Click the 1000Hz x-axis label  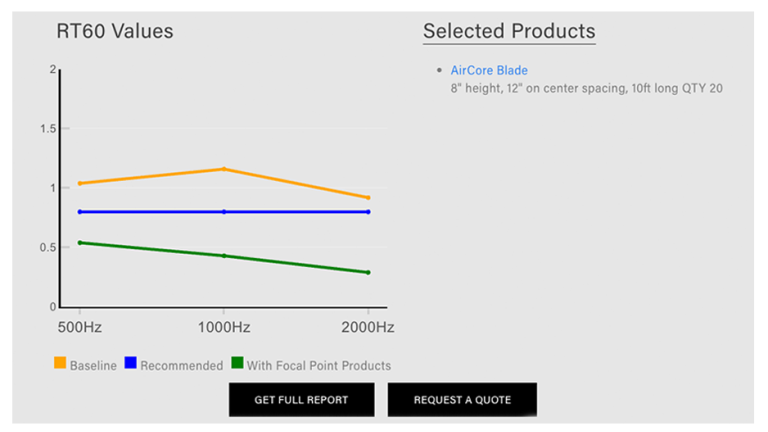coord(224,327)
